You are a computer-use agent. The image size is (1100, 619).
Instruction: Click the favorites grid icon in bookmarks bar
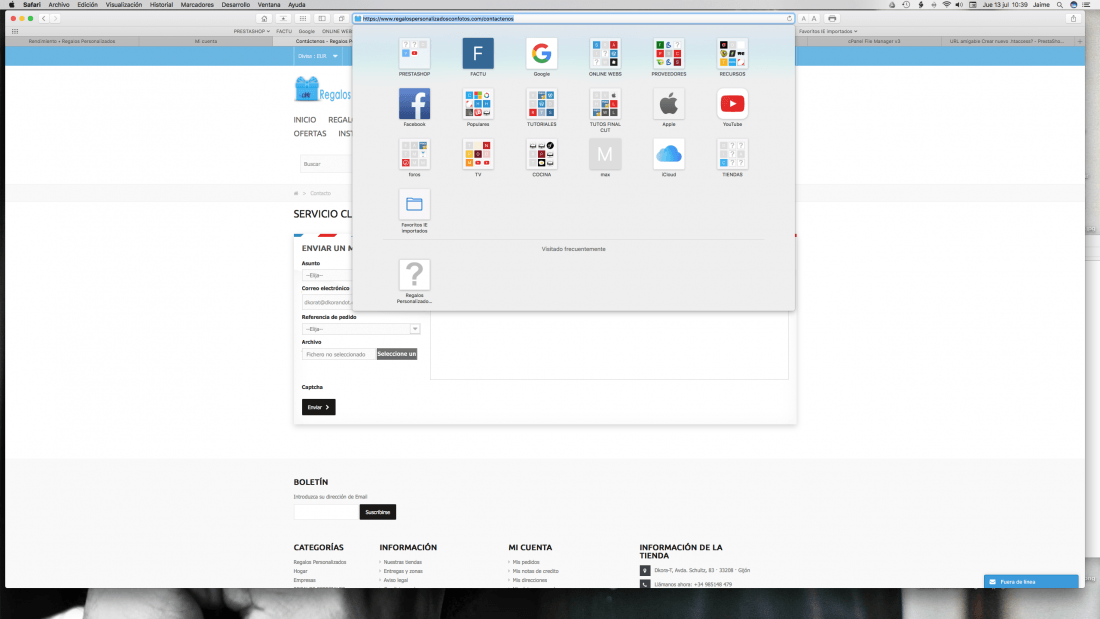[x=15, y=32]
